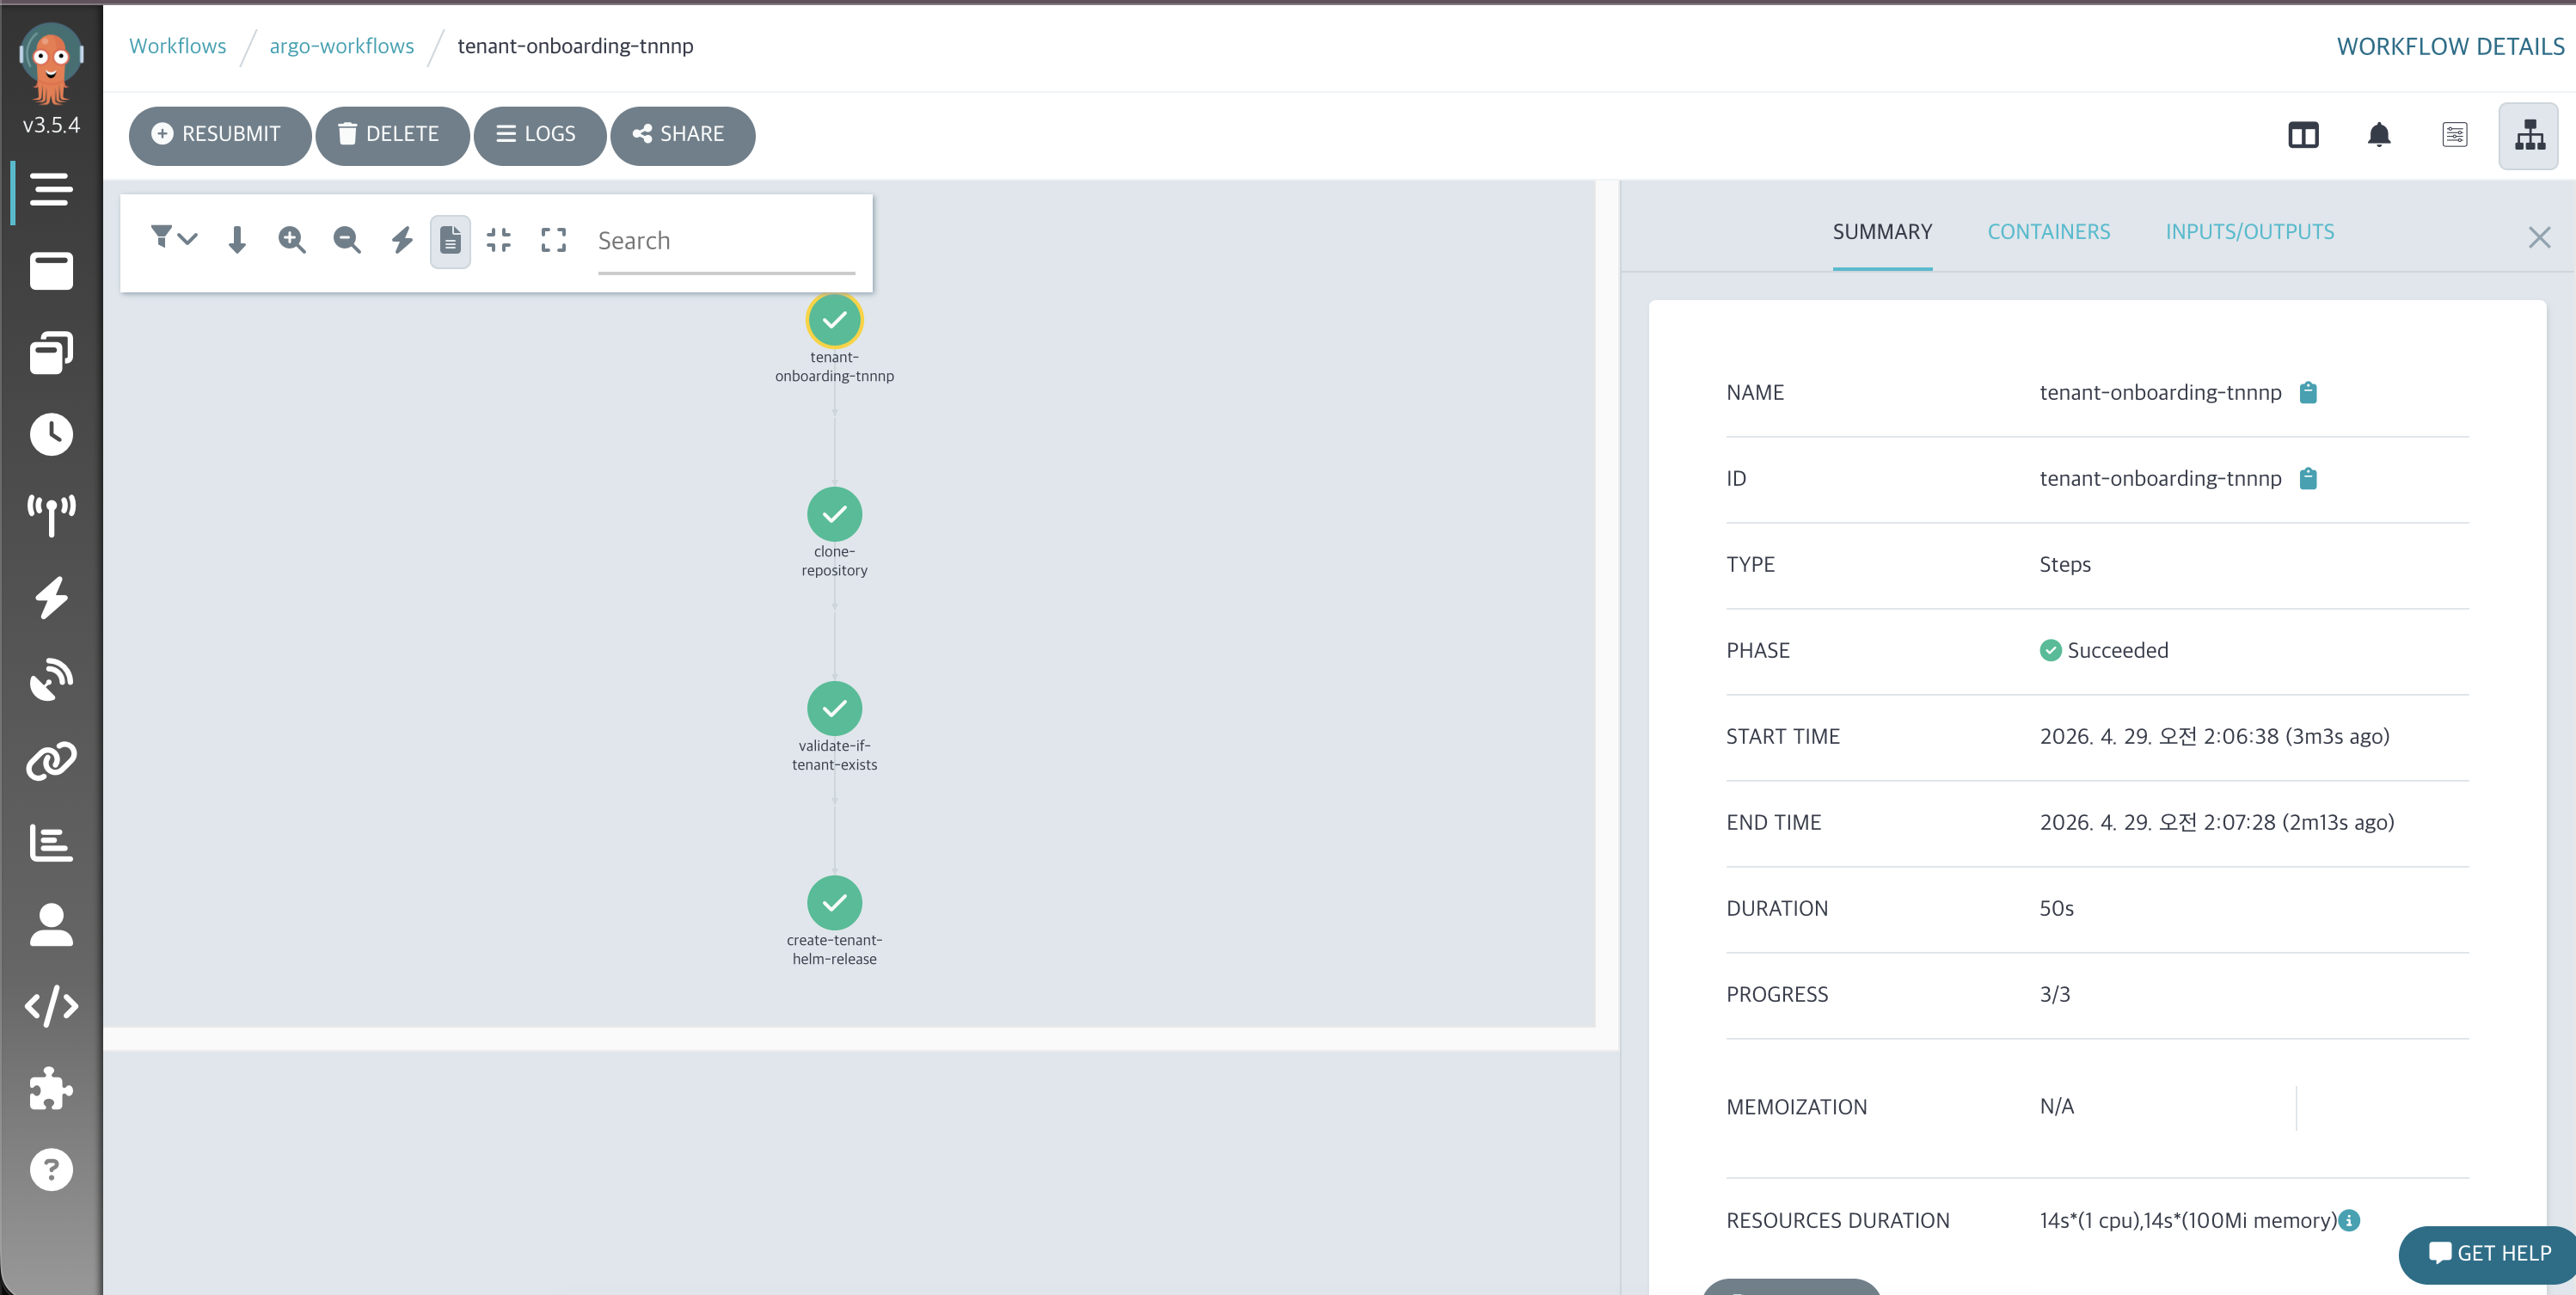Click the RESUBMIT button

pyautogui.click(x=218, y=135)
